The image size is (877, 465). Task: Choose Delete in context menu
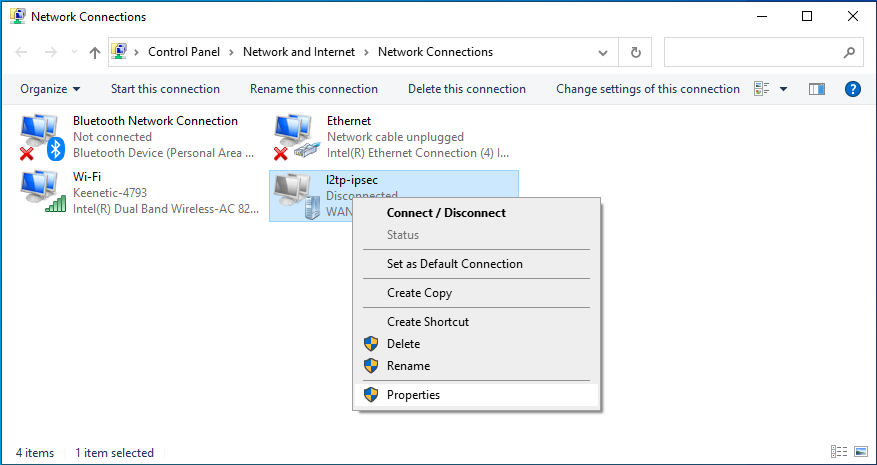pyautogui.click(x=477, y=344)
